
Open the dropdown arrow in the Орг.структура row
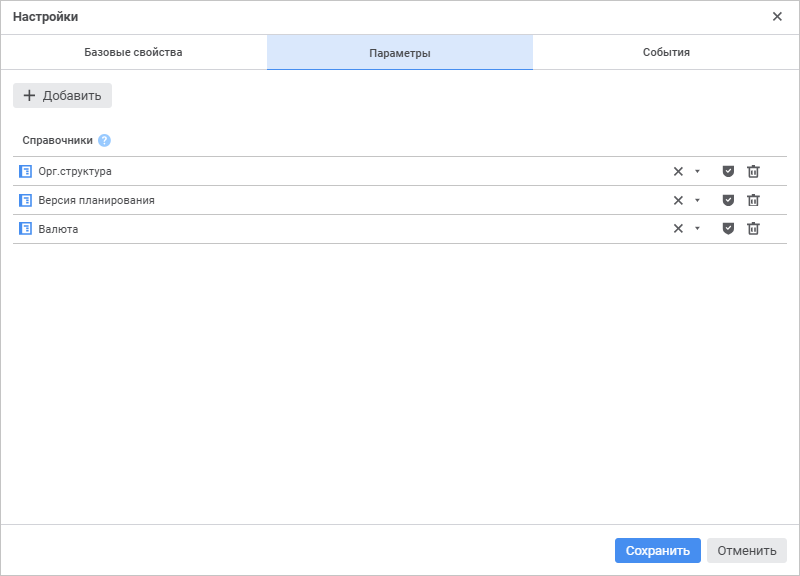pos(697,171)
